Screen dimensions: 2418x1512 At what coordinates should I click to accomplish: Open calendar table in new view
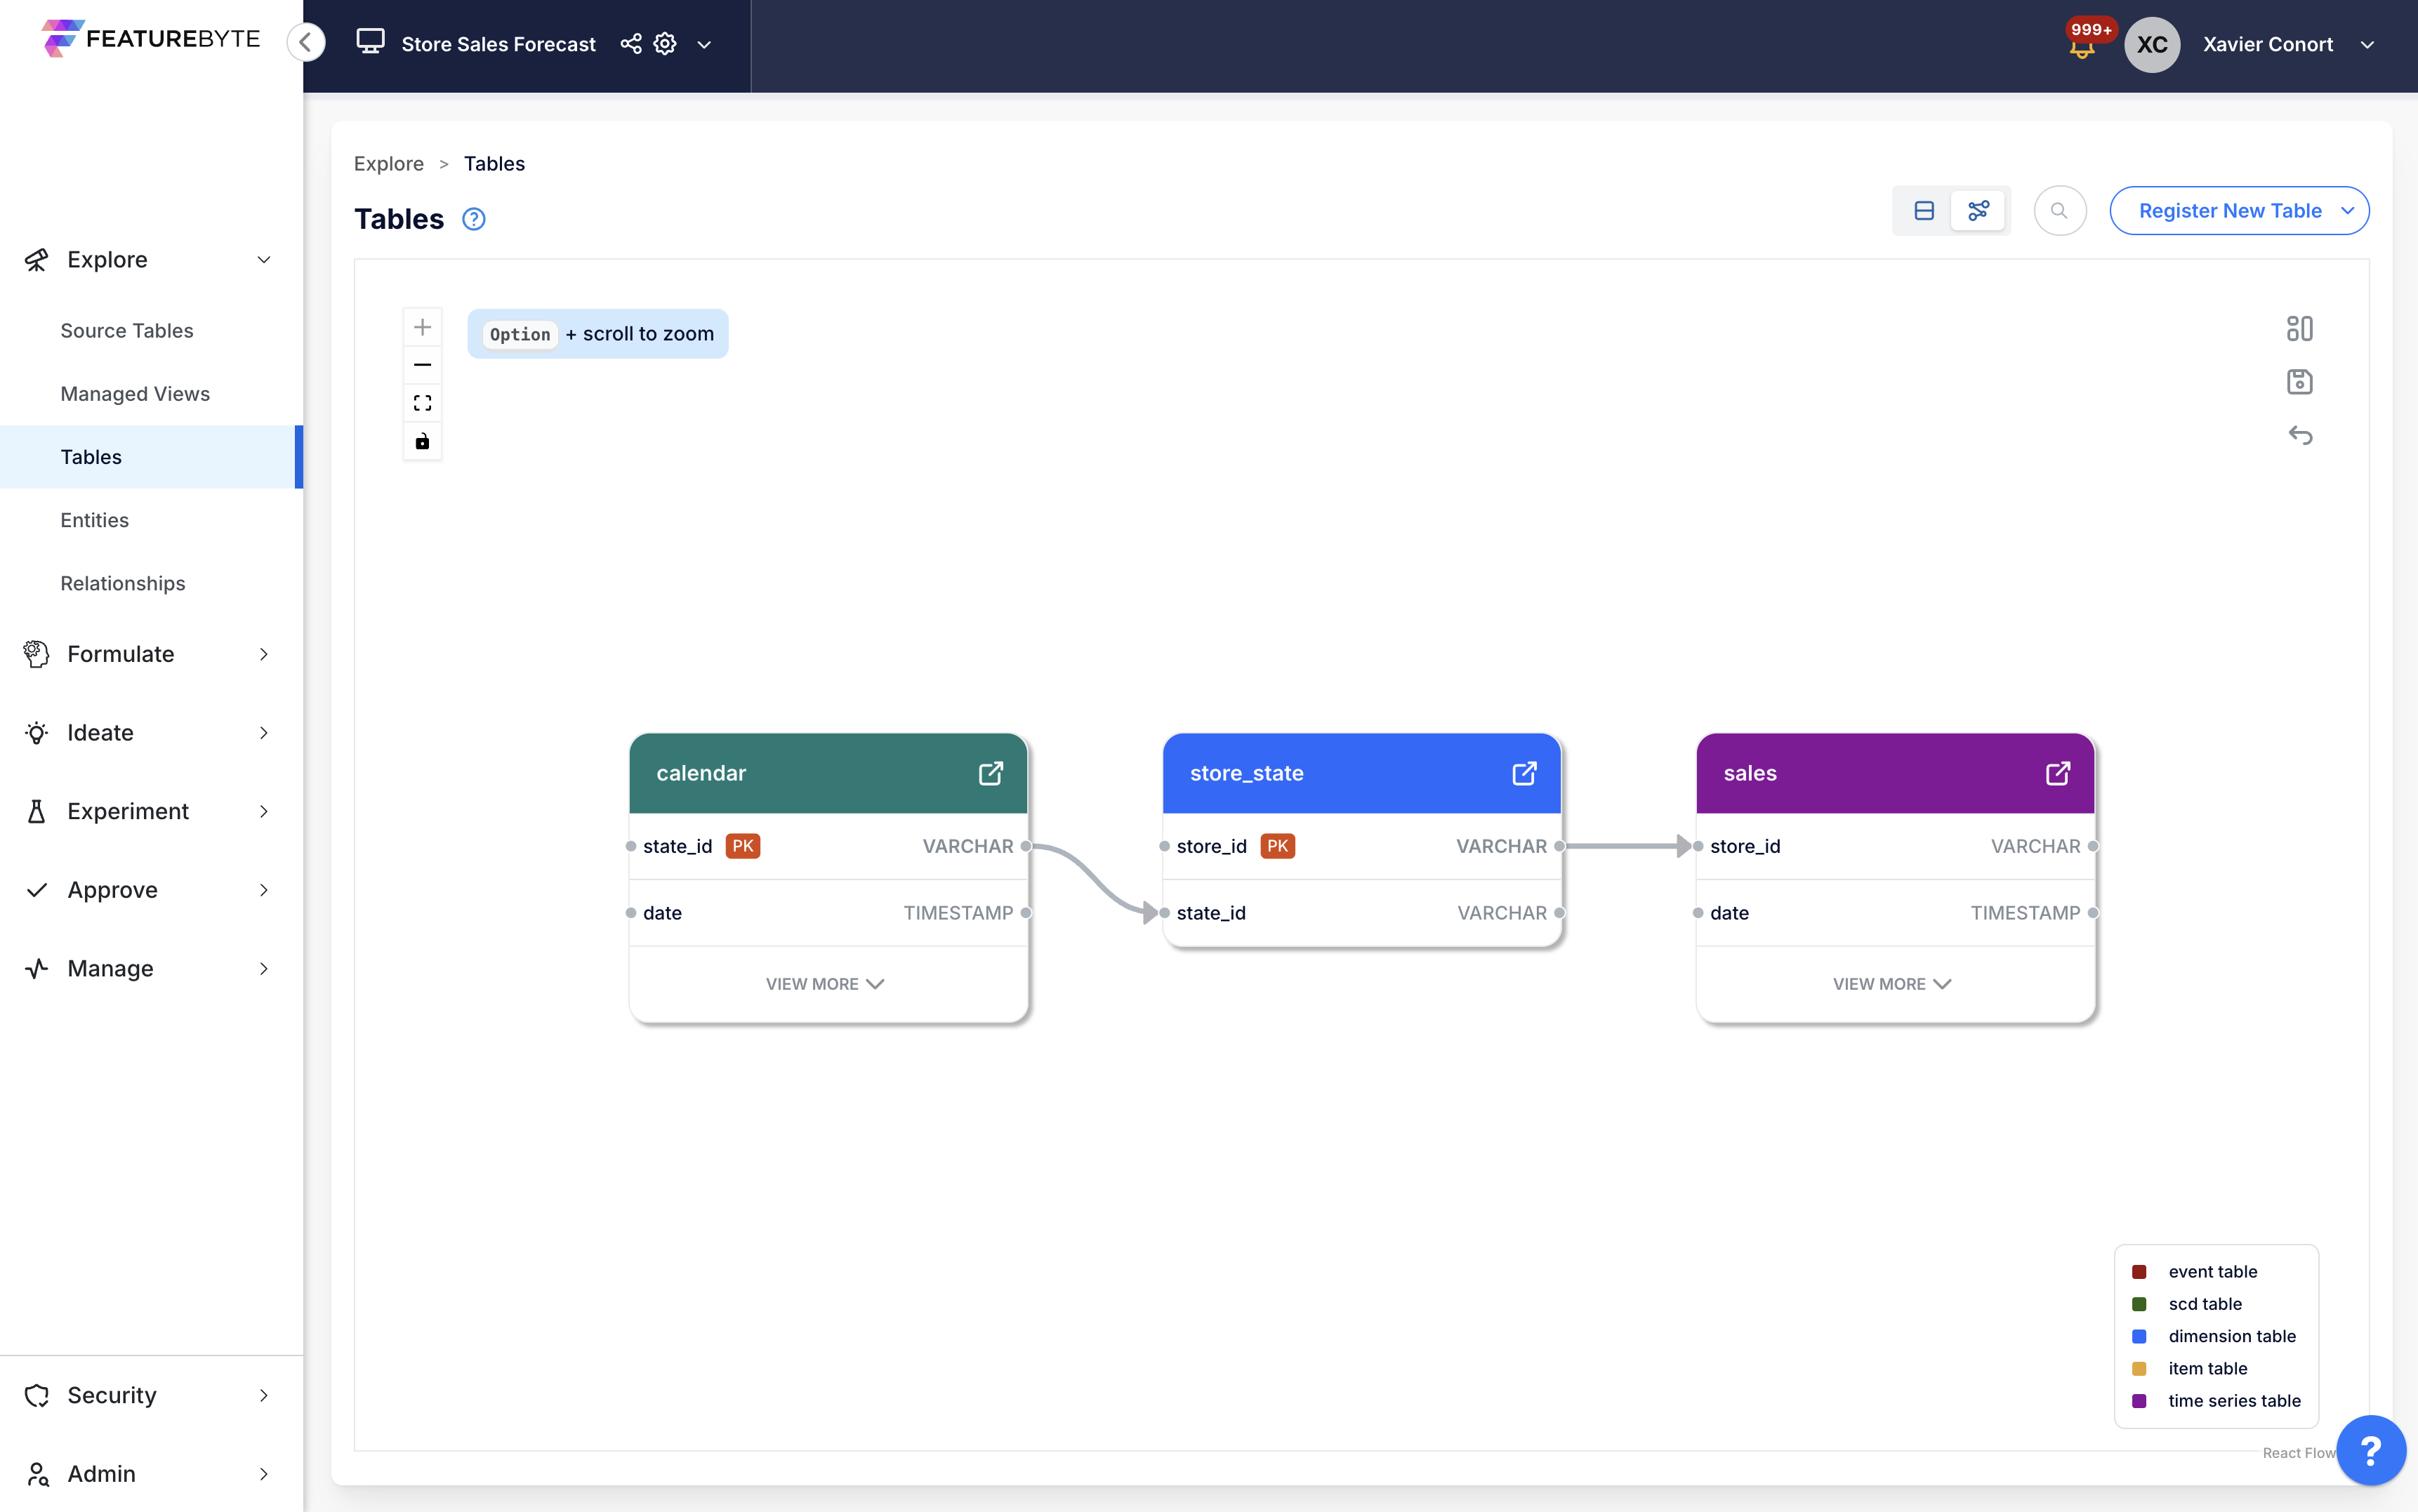[990, 773]
